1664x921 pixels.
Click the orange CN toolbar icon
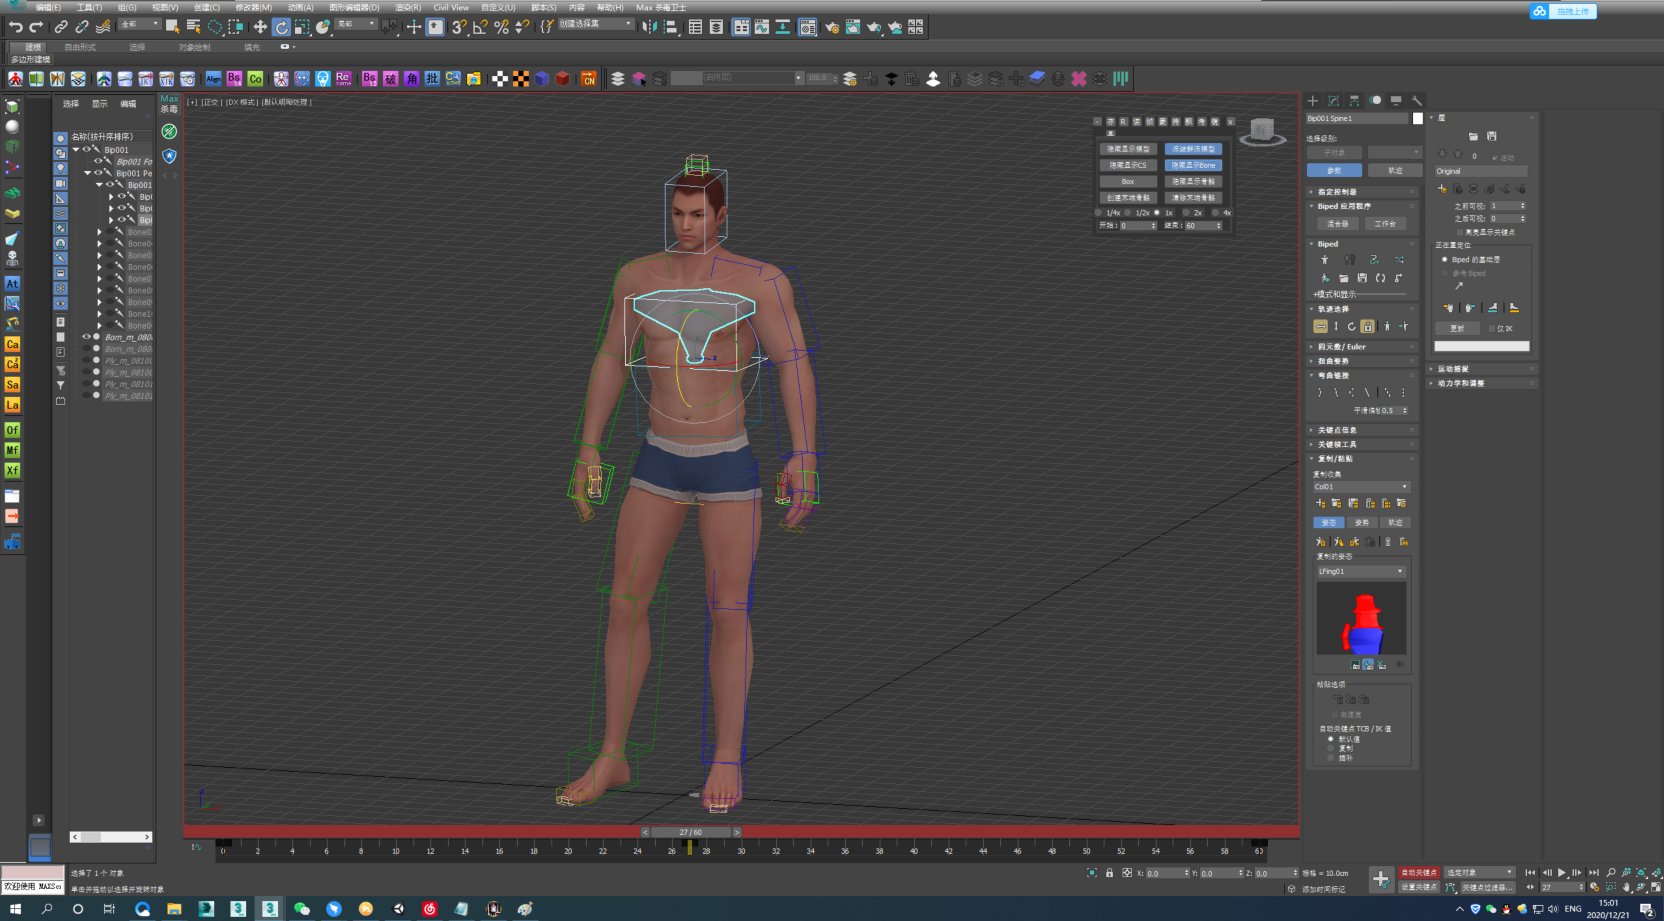coord(589,79)
